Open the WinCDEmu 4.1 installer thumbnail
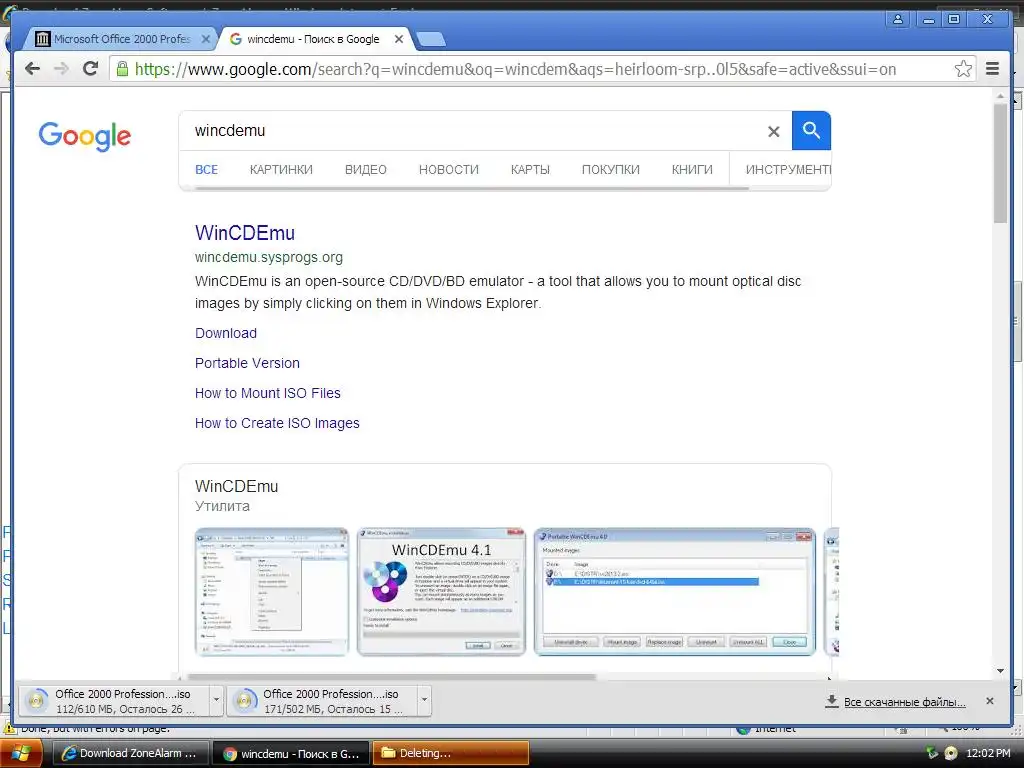This screenshot has width=1024, height=768. (441, 592)
